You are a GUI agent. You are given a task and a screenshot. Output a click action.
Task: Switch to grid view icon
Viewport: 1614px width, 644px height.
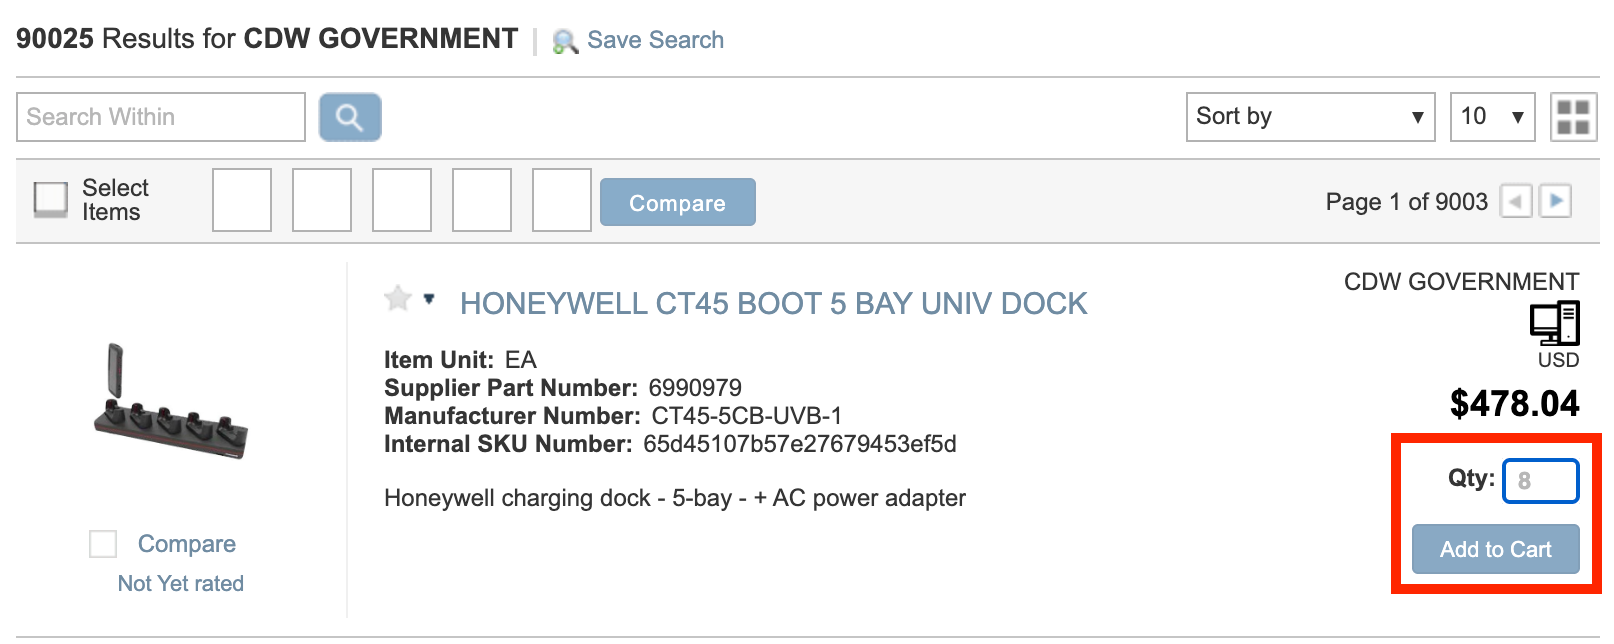[x=1573, y=117]
